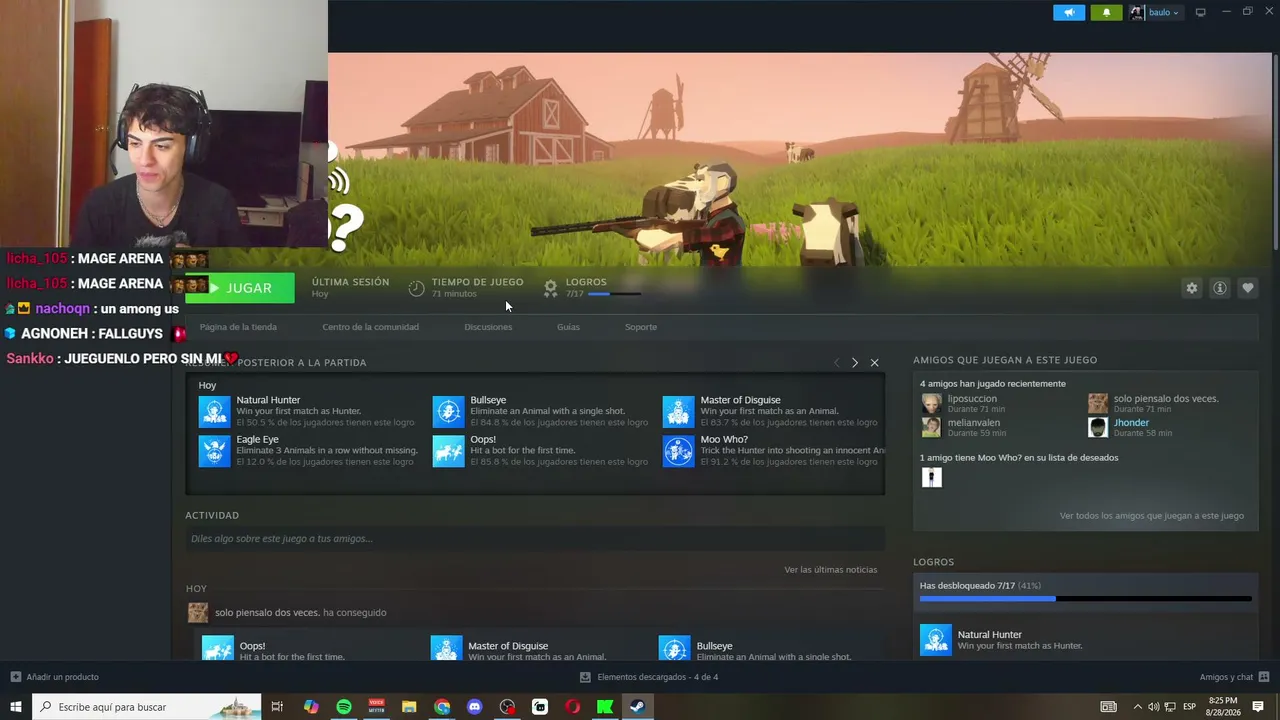The height and width of the screenshot is (720, 1280).
Task: Click the Natural Hunter icon in Logros sidebar
Action: (936, 640)
